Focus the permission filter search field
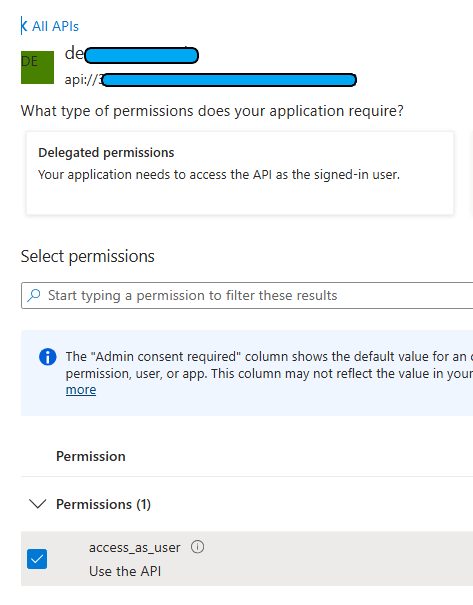Screen dimensions: 473x605 pyautogui.click(x=247, y=295)
